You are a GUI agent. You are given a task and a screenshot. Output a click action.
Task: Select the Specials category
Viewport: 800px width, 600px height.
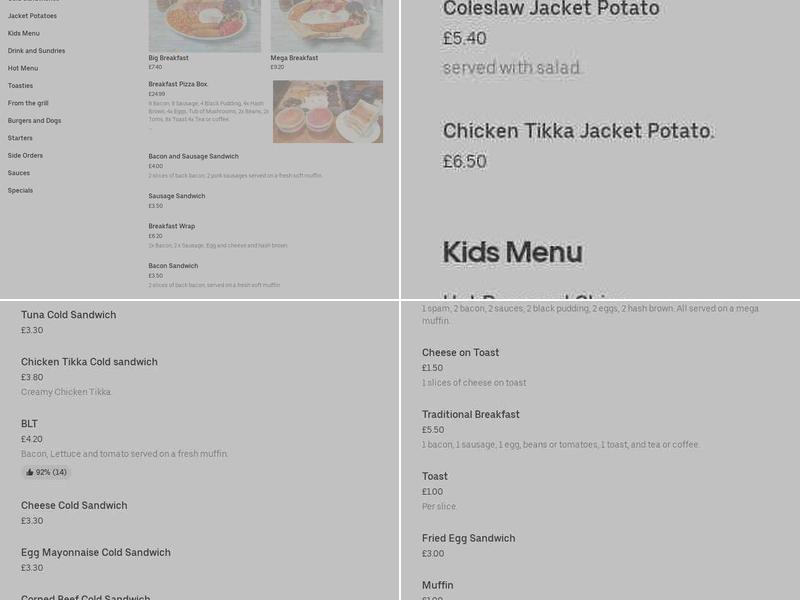pyautogui.click(x=20, y=190)
